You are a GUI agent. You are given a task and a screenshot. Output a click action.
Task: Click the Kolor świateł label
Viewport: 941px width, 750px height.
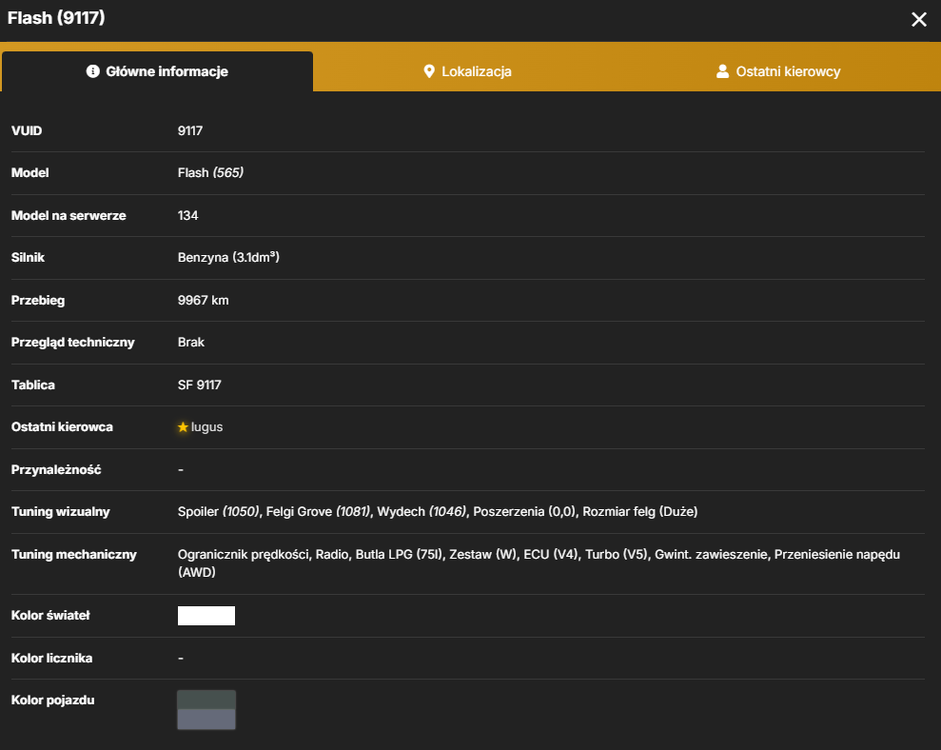(x=51, y=616)
